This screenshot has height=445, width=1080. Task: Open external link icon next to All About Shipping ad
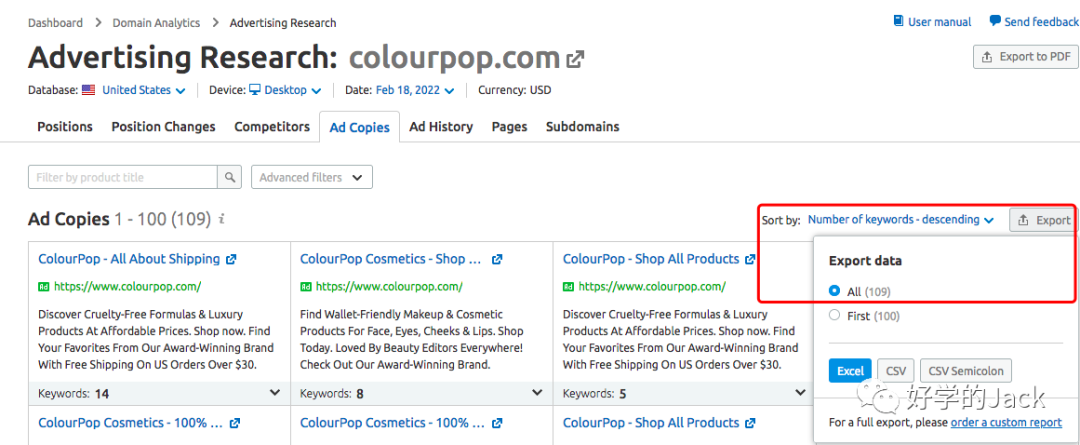coord(231,259)
